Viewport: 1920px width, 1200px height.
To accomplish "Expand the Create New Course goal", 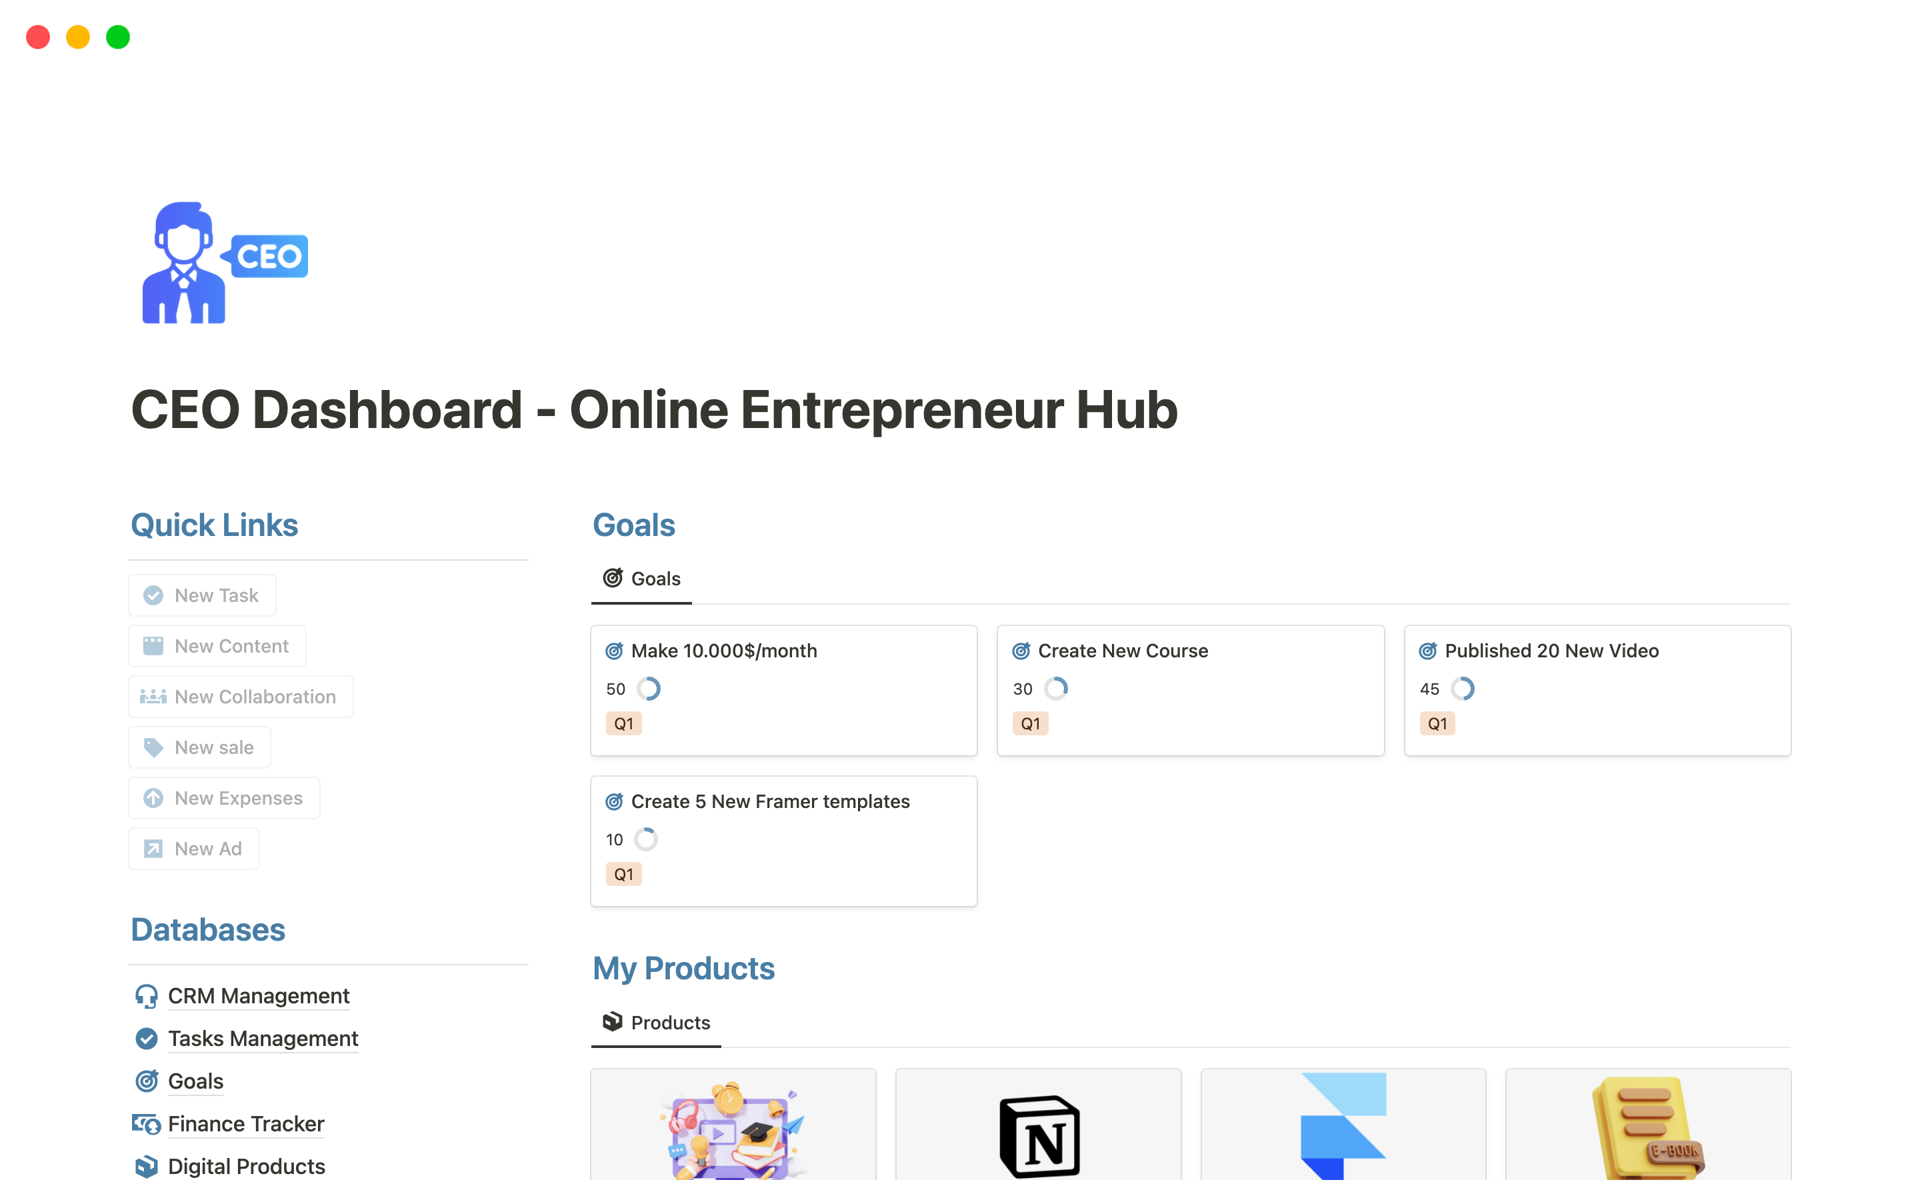I will (x=1122, y=648).
